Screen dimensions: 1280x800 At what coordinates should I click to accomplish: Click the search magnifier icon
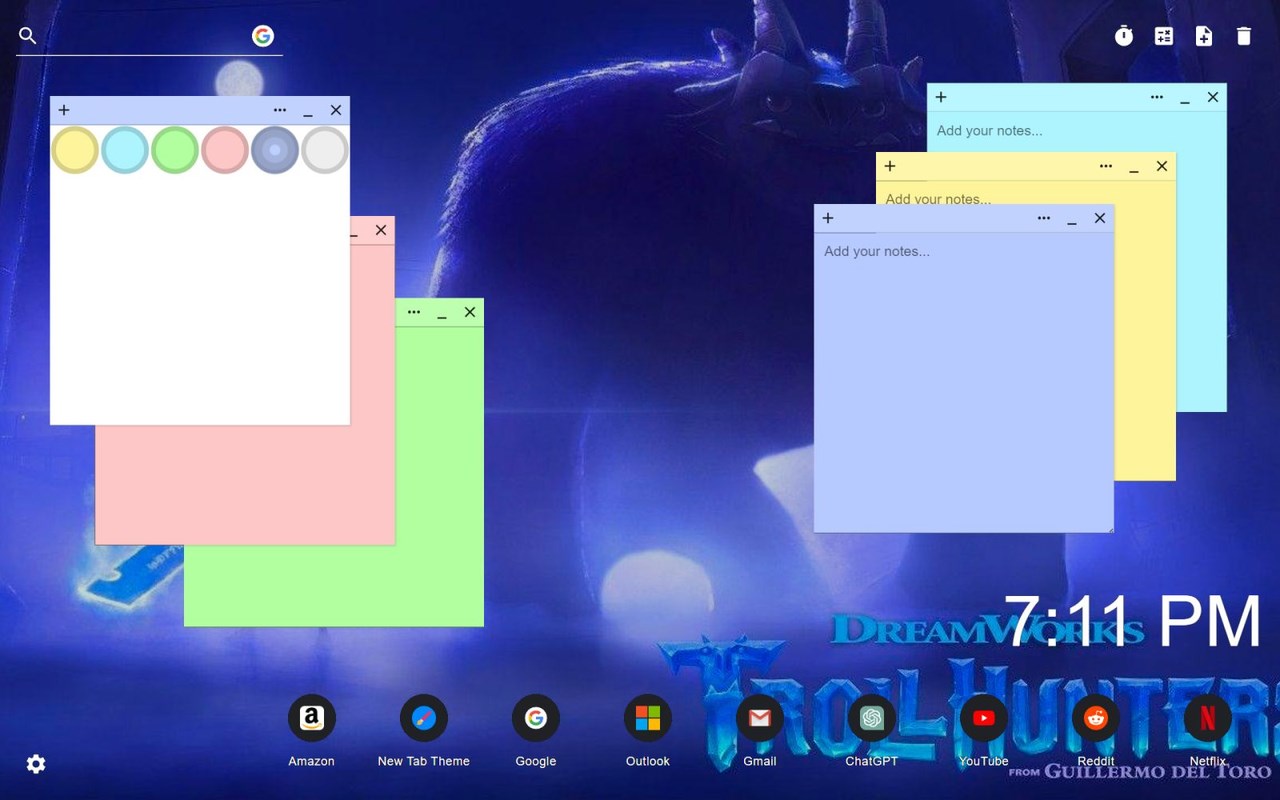28,36
